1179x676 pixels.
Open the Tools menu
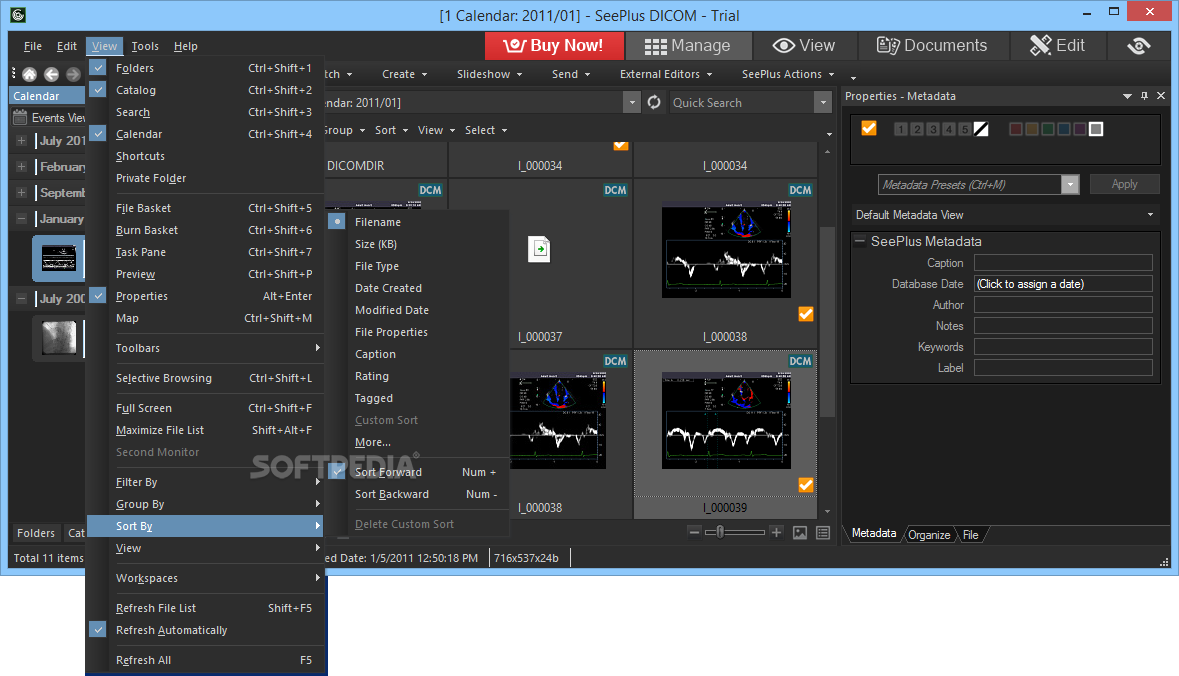(x=145, y=46)
